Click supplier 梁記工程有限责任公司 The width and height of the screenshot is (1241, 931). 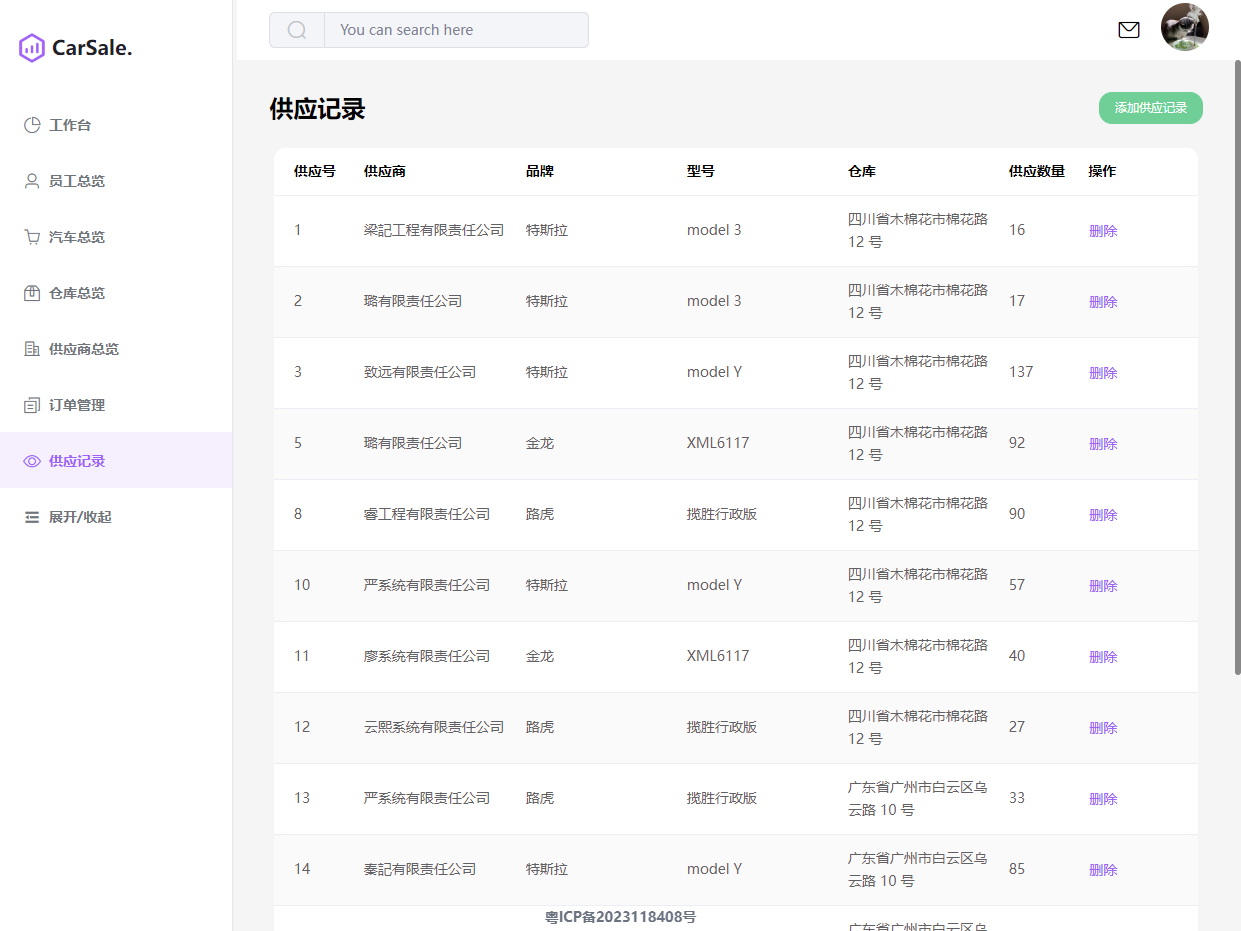pos(434,230)
